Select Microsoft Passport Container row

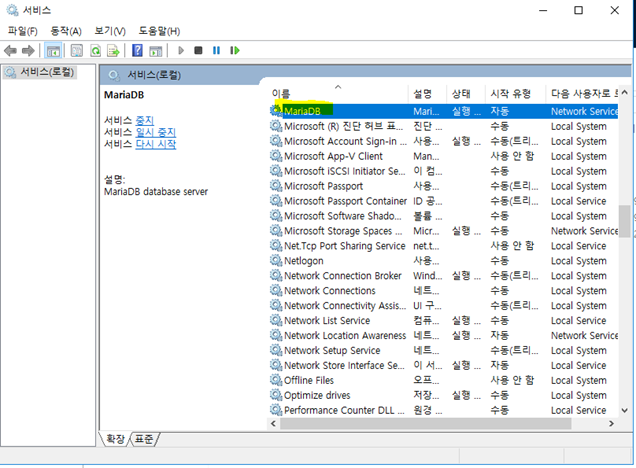444,201
